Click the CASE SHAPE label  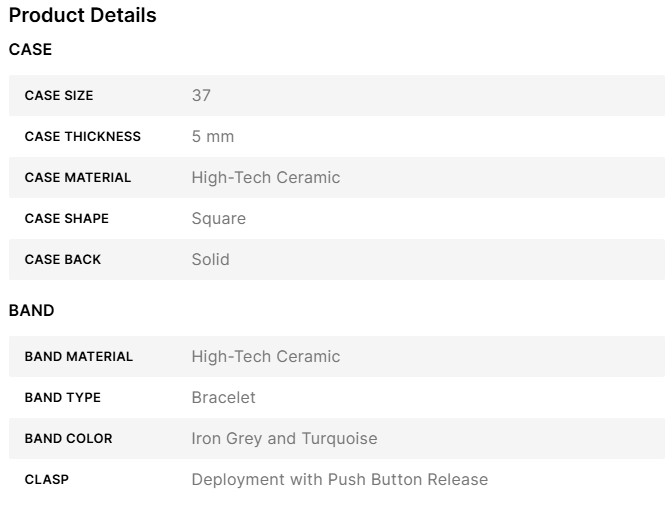pyautogui.click(x=66, y=219)
